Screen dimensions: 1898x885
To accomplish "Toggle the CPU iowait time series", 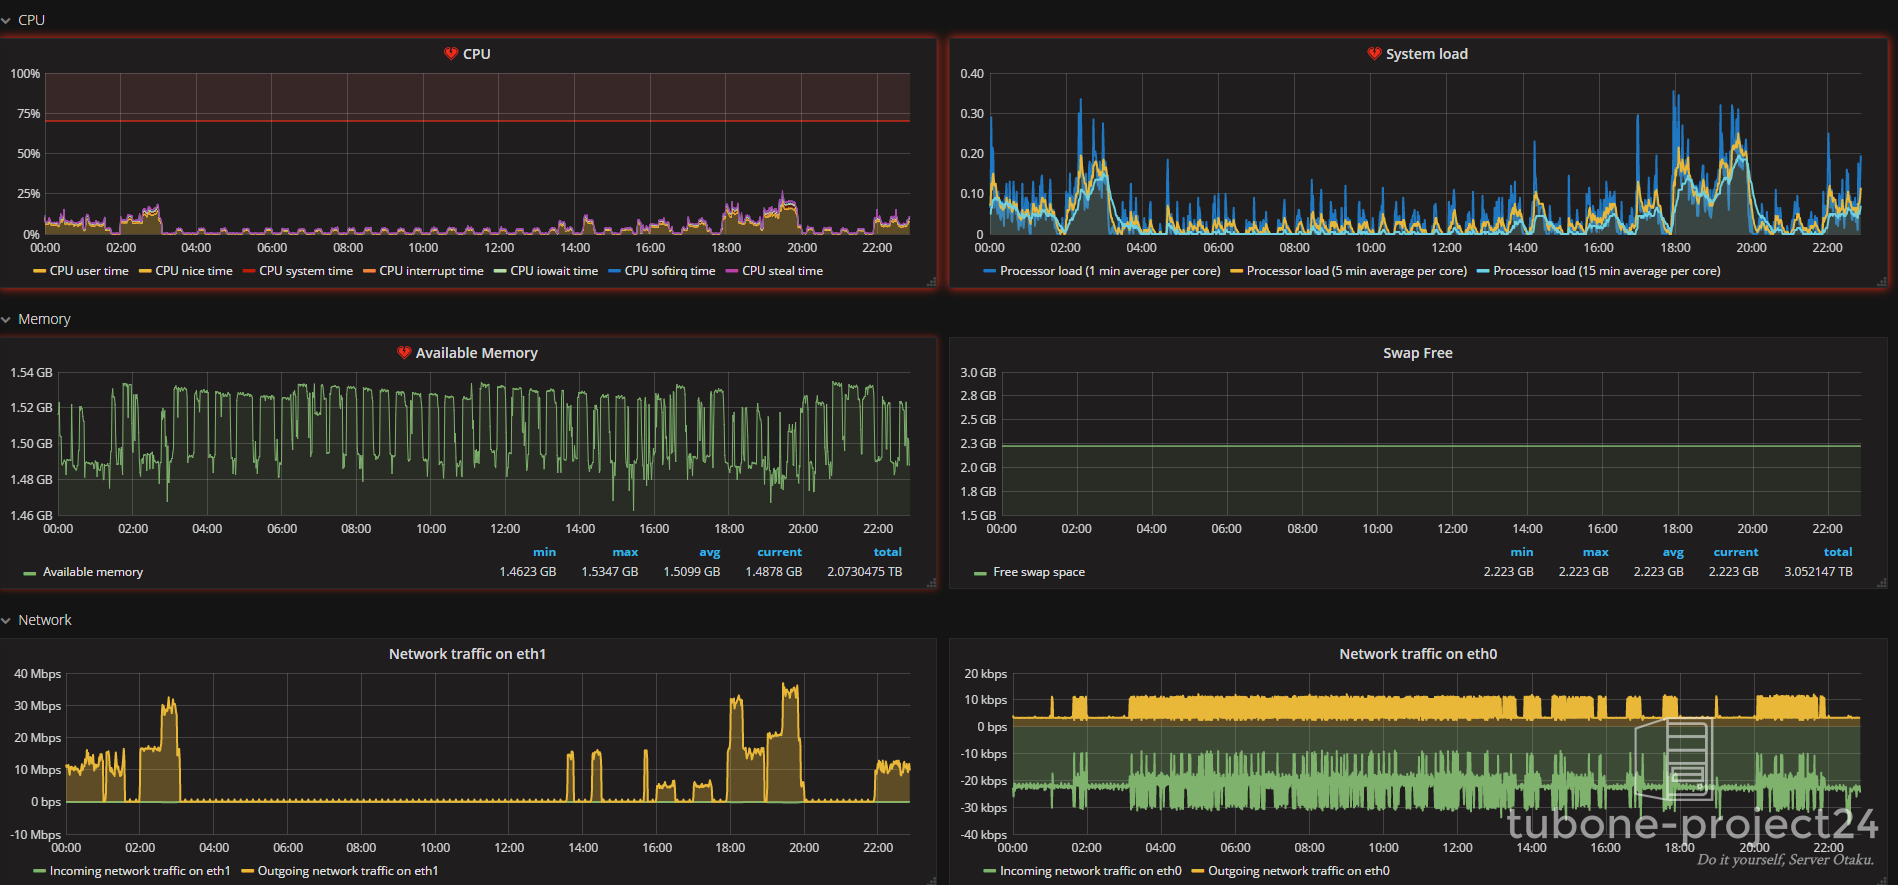I will (x=553, y=271).
